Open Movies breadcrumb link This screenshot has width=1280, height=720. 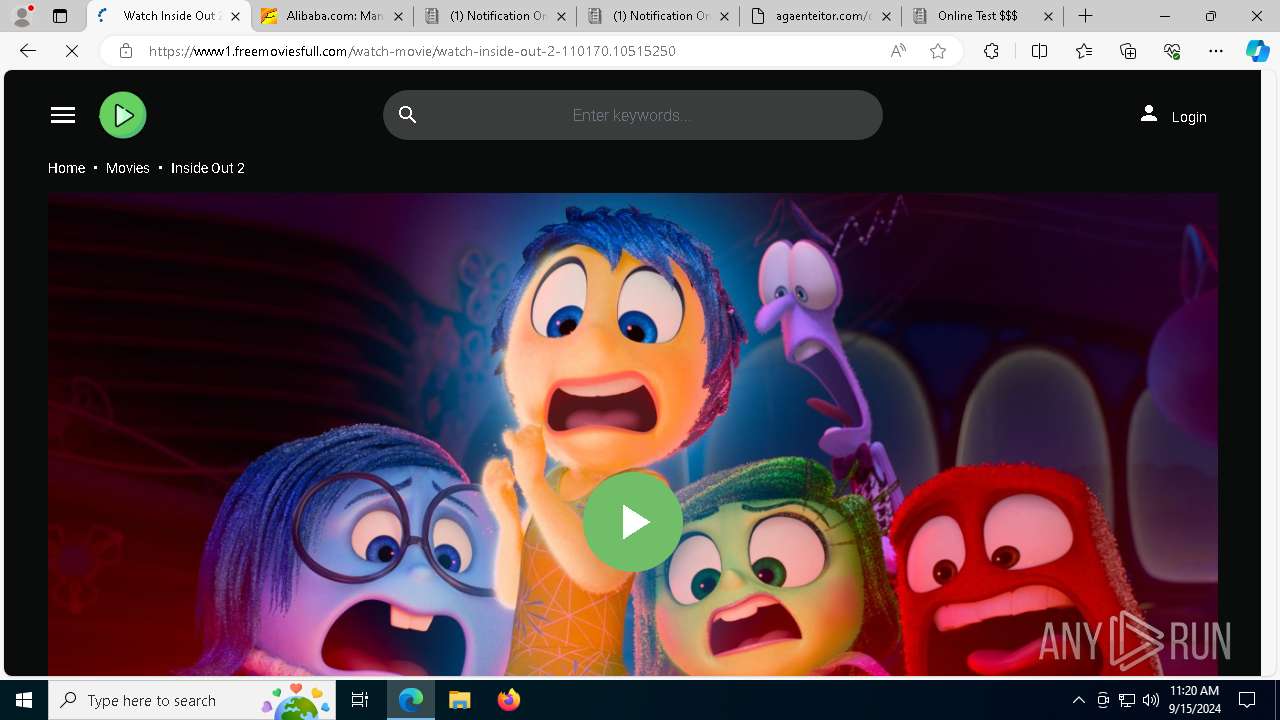point(128,168)
